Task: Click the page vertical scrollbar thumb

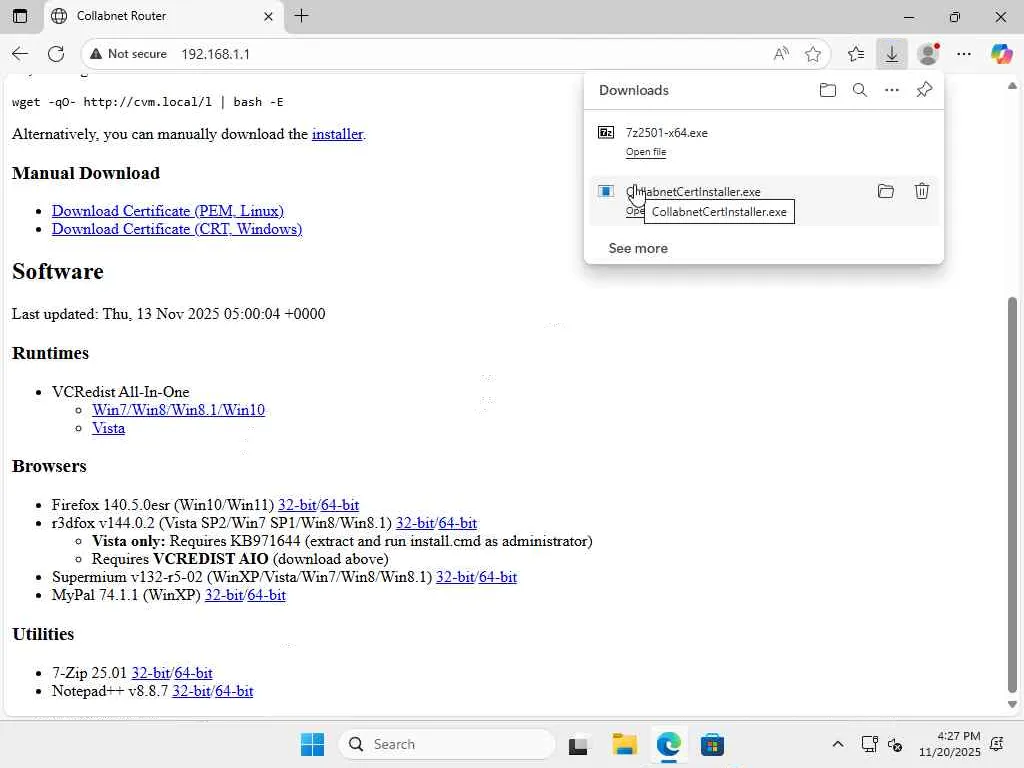Action: [1012, 494]
